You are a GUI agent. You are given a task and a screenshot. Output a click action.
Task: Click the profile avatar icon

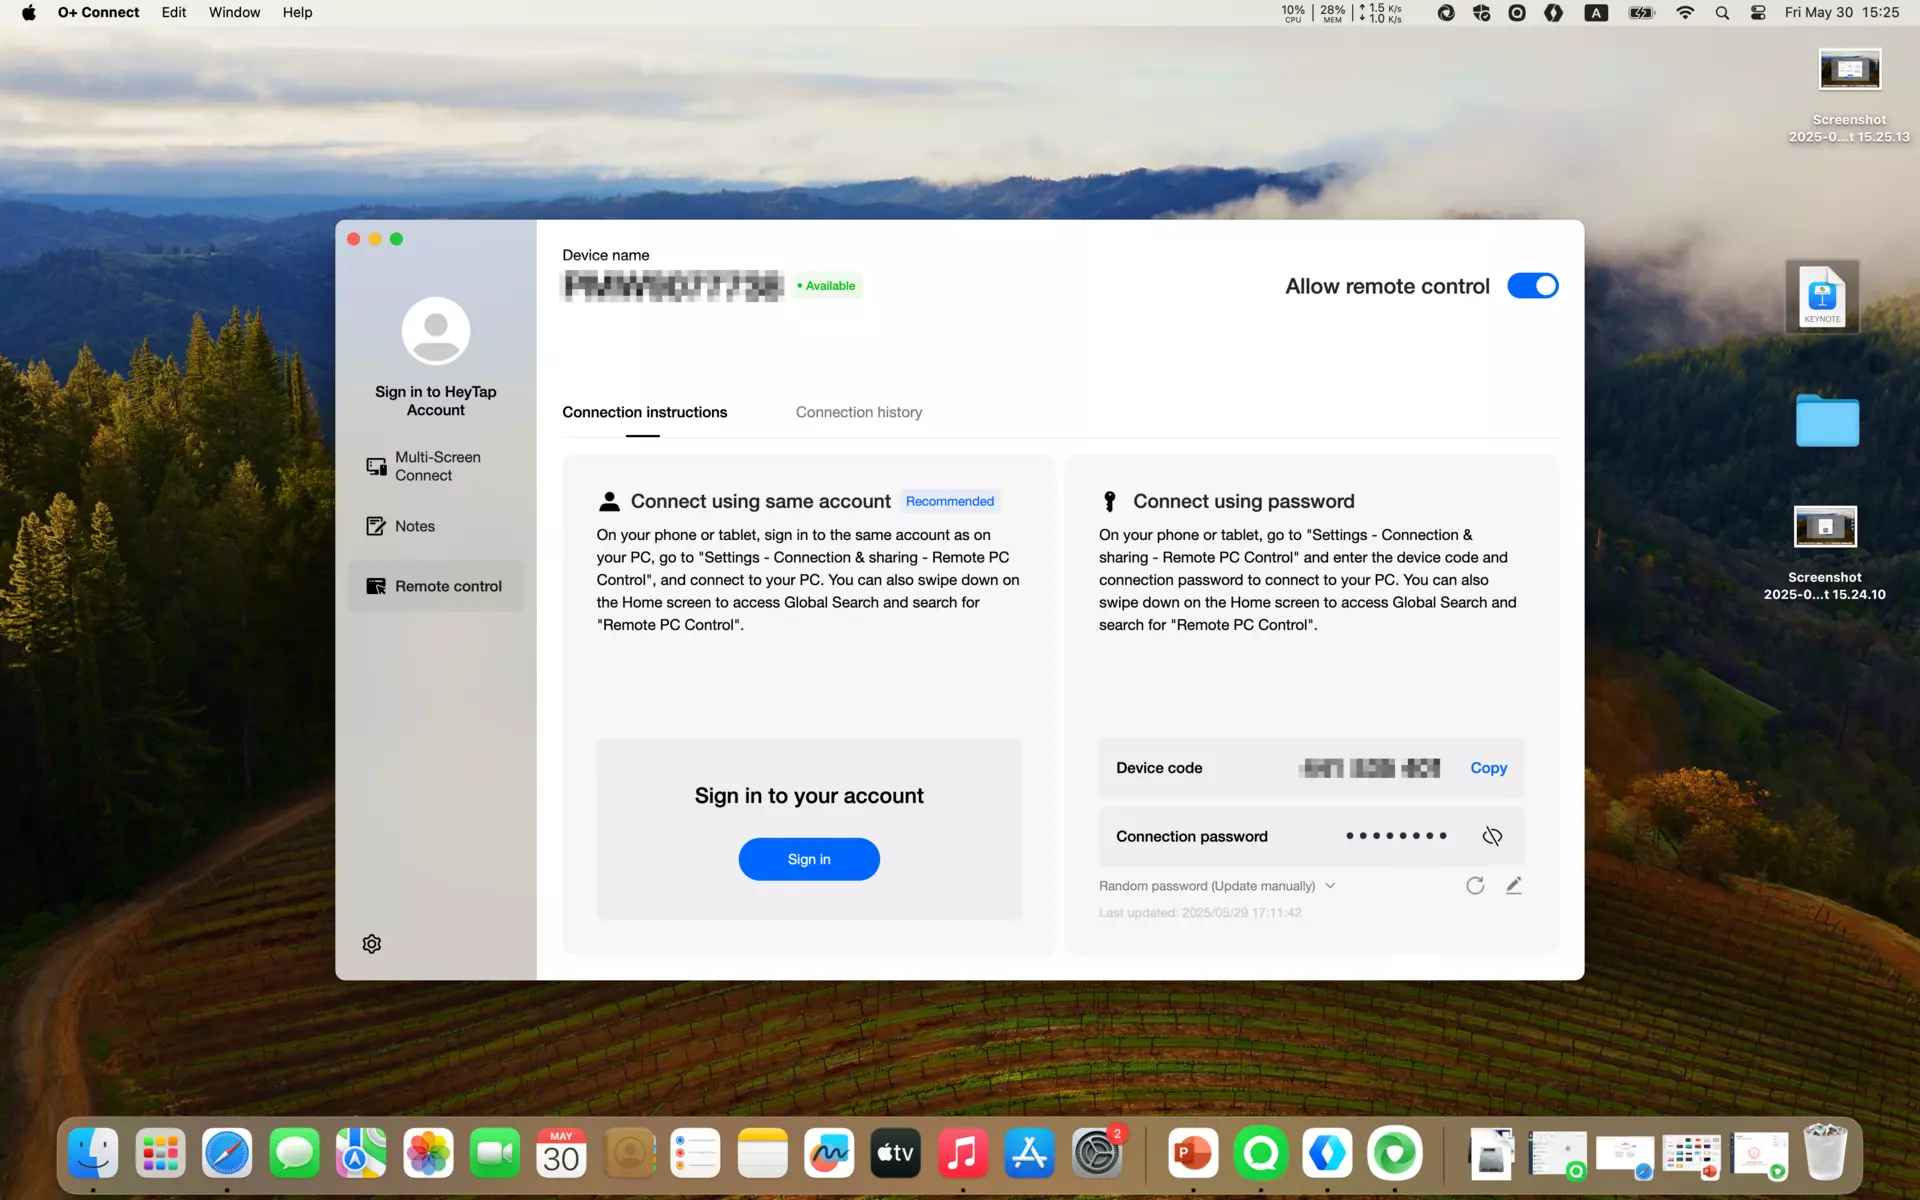[x=436, y=331]
